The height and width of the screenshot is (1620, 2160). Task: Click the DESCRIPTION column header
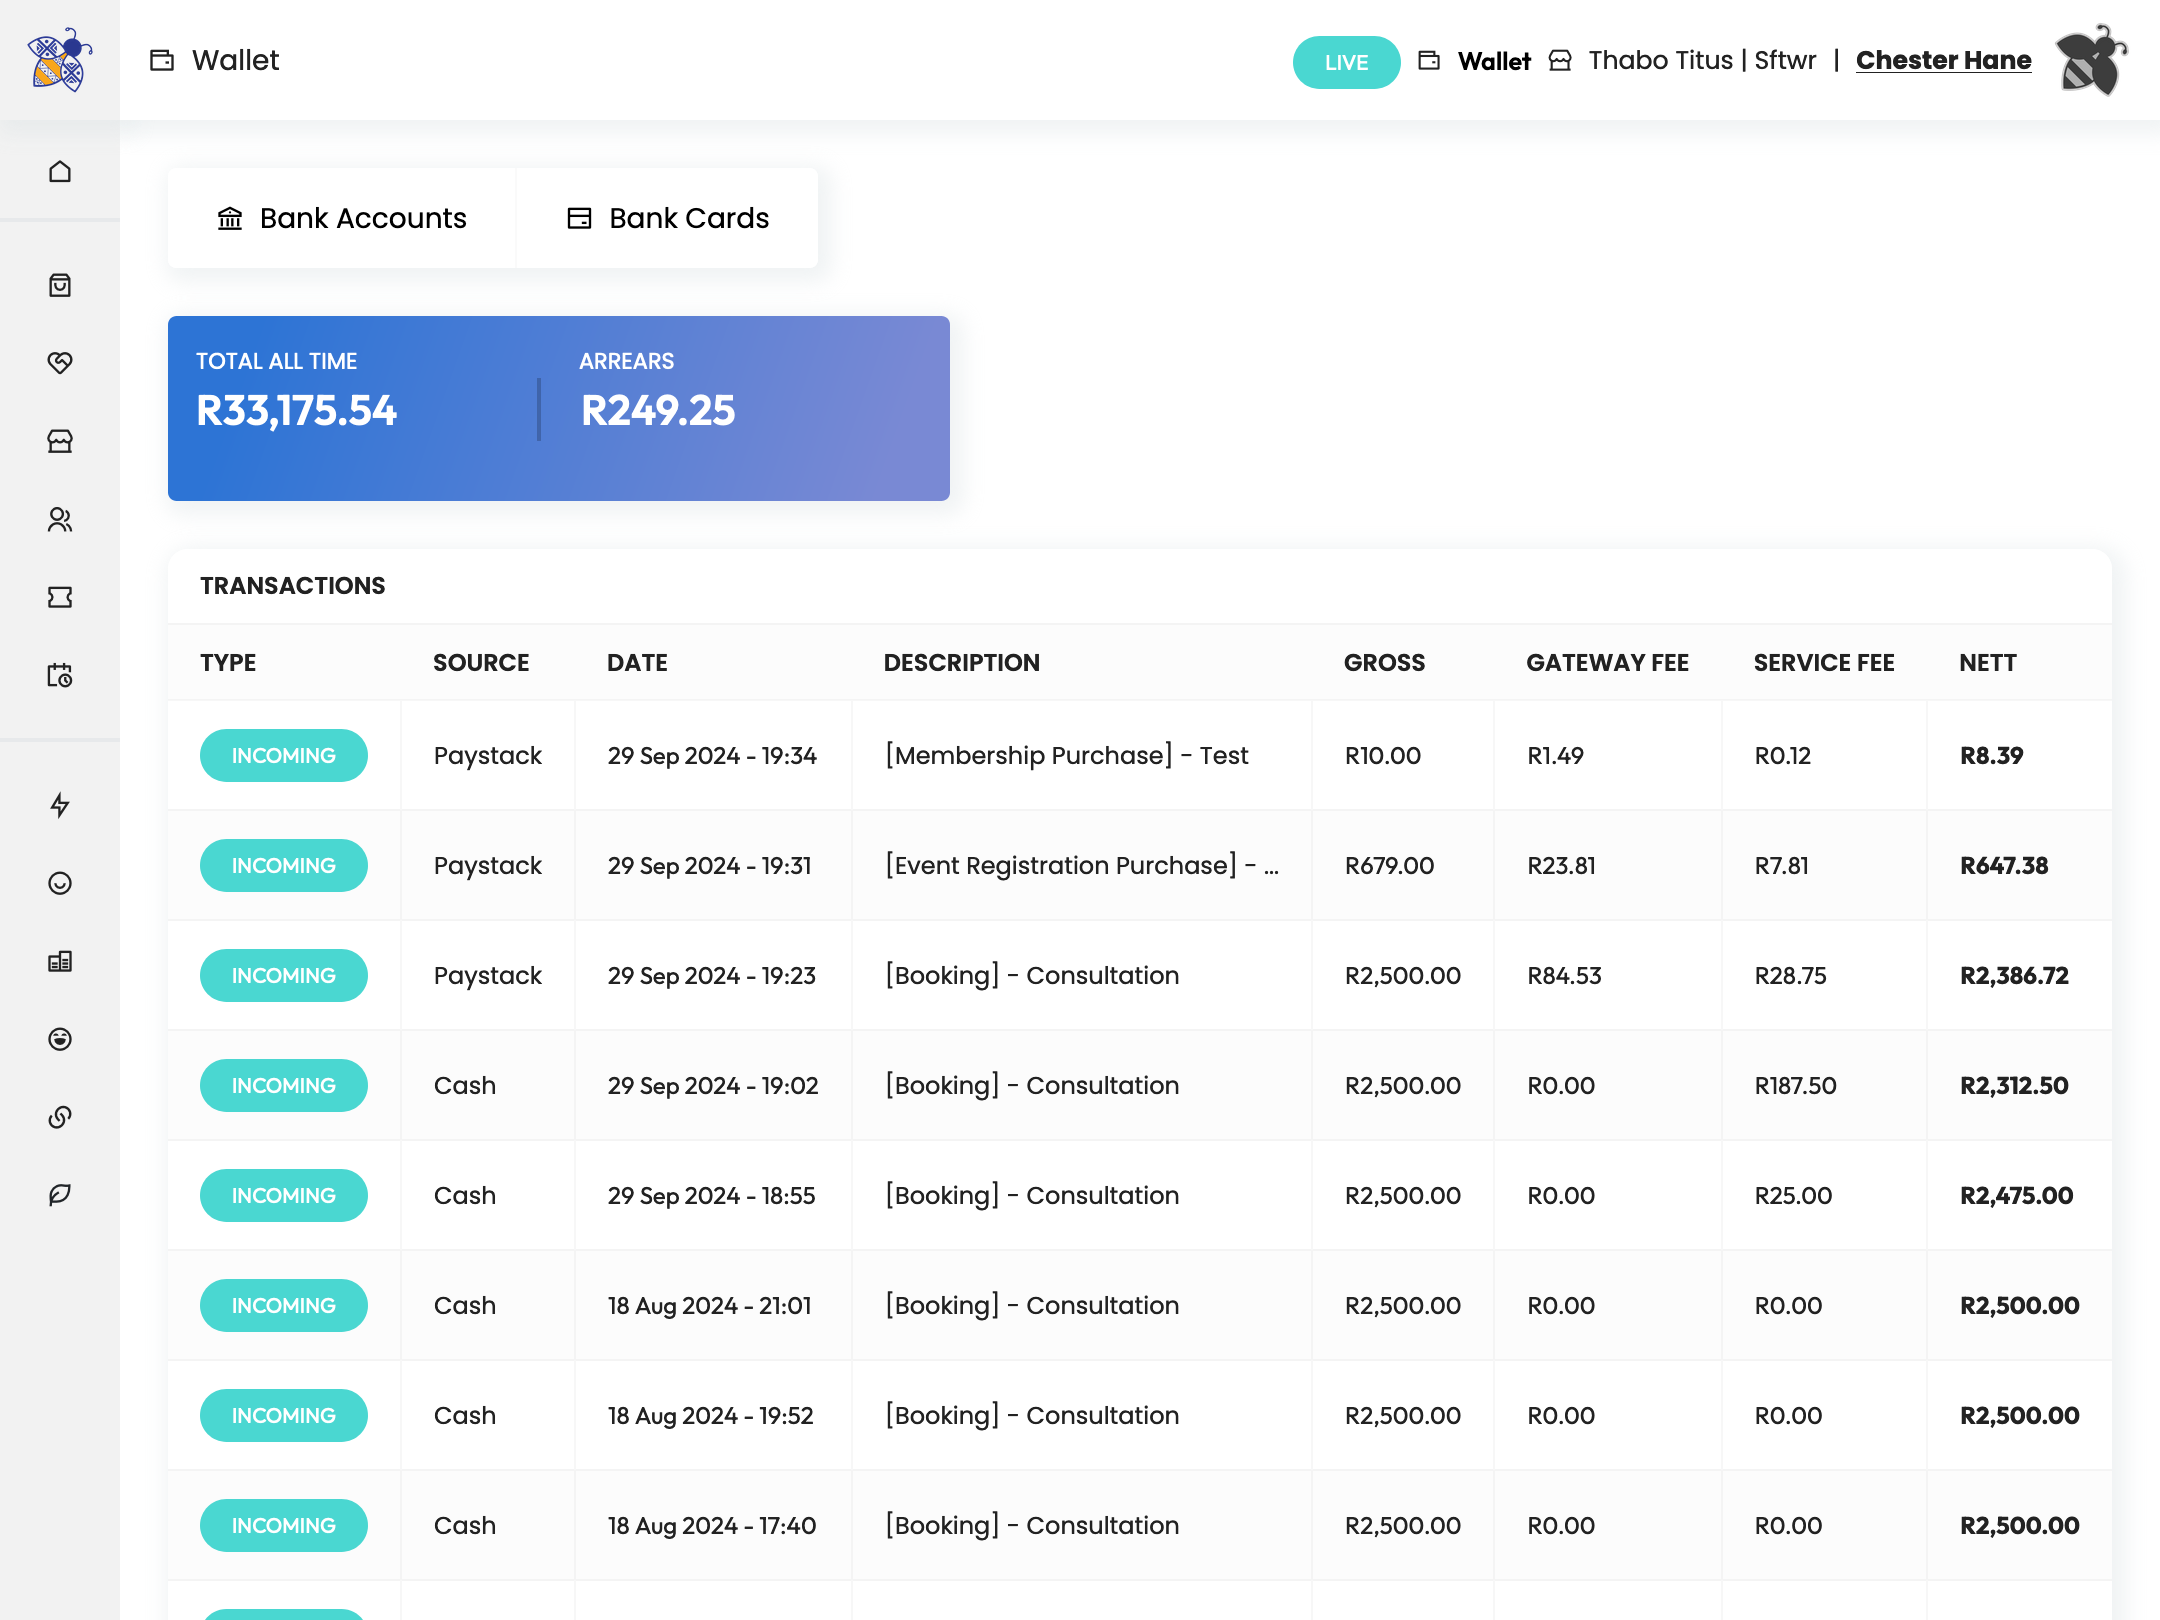[x=961, y=662]
